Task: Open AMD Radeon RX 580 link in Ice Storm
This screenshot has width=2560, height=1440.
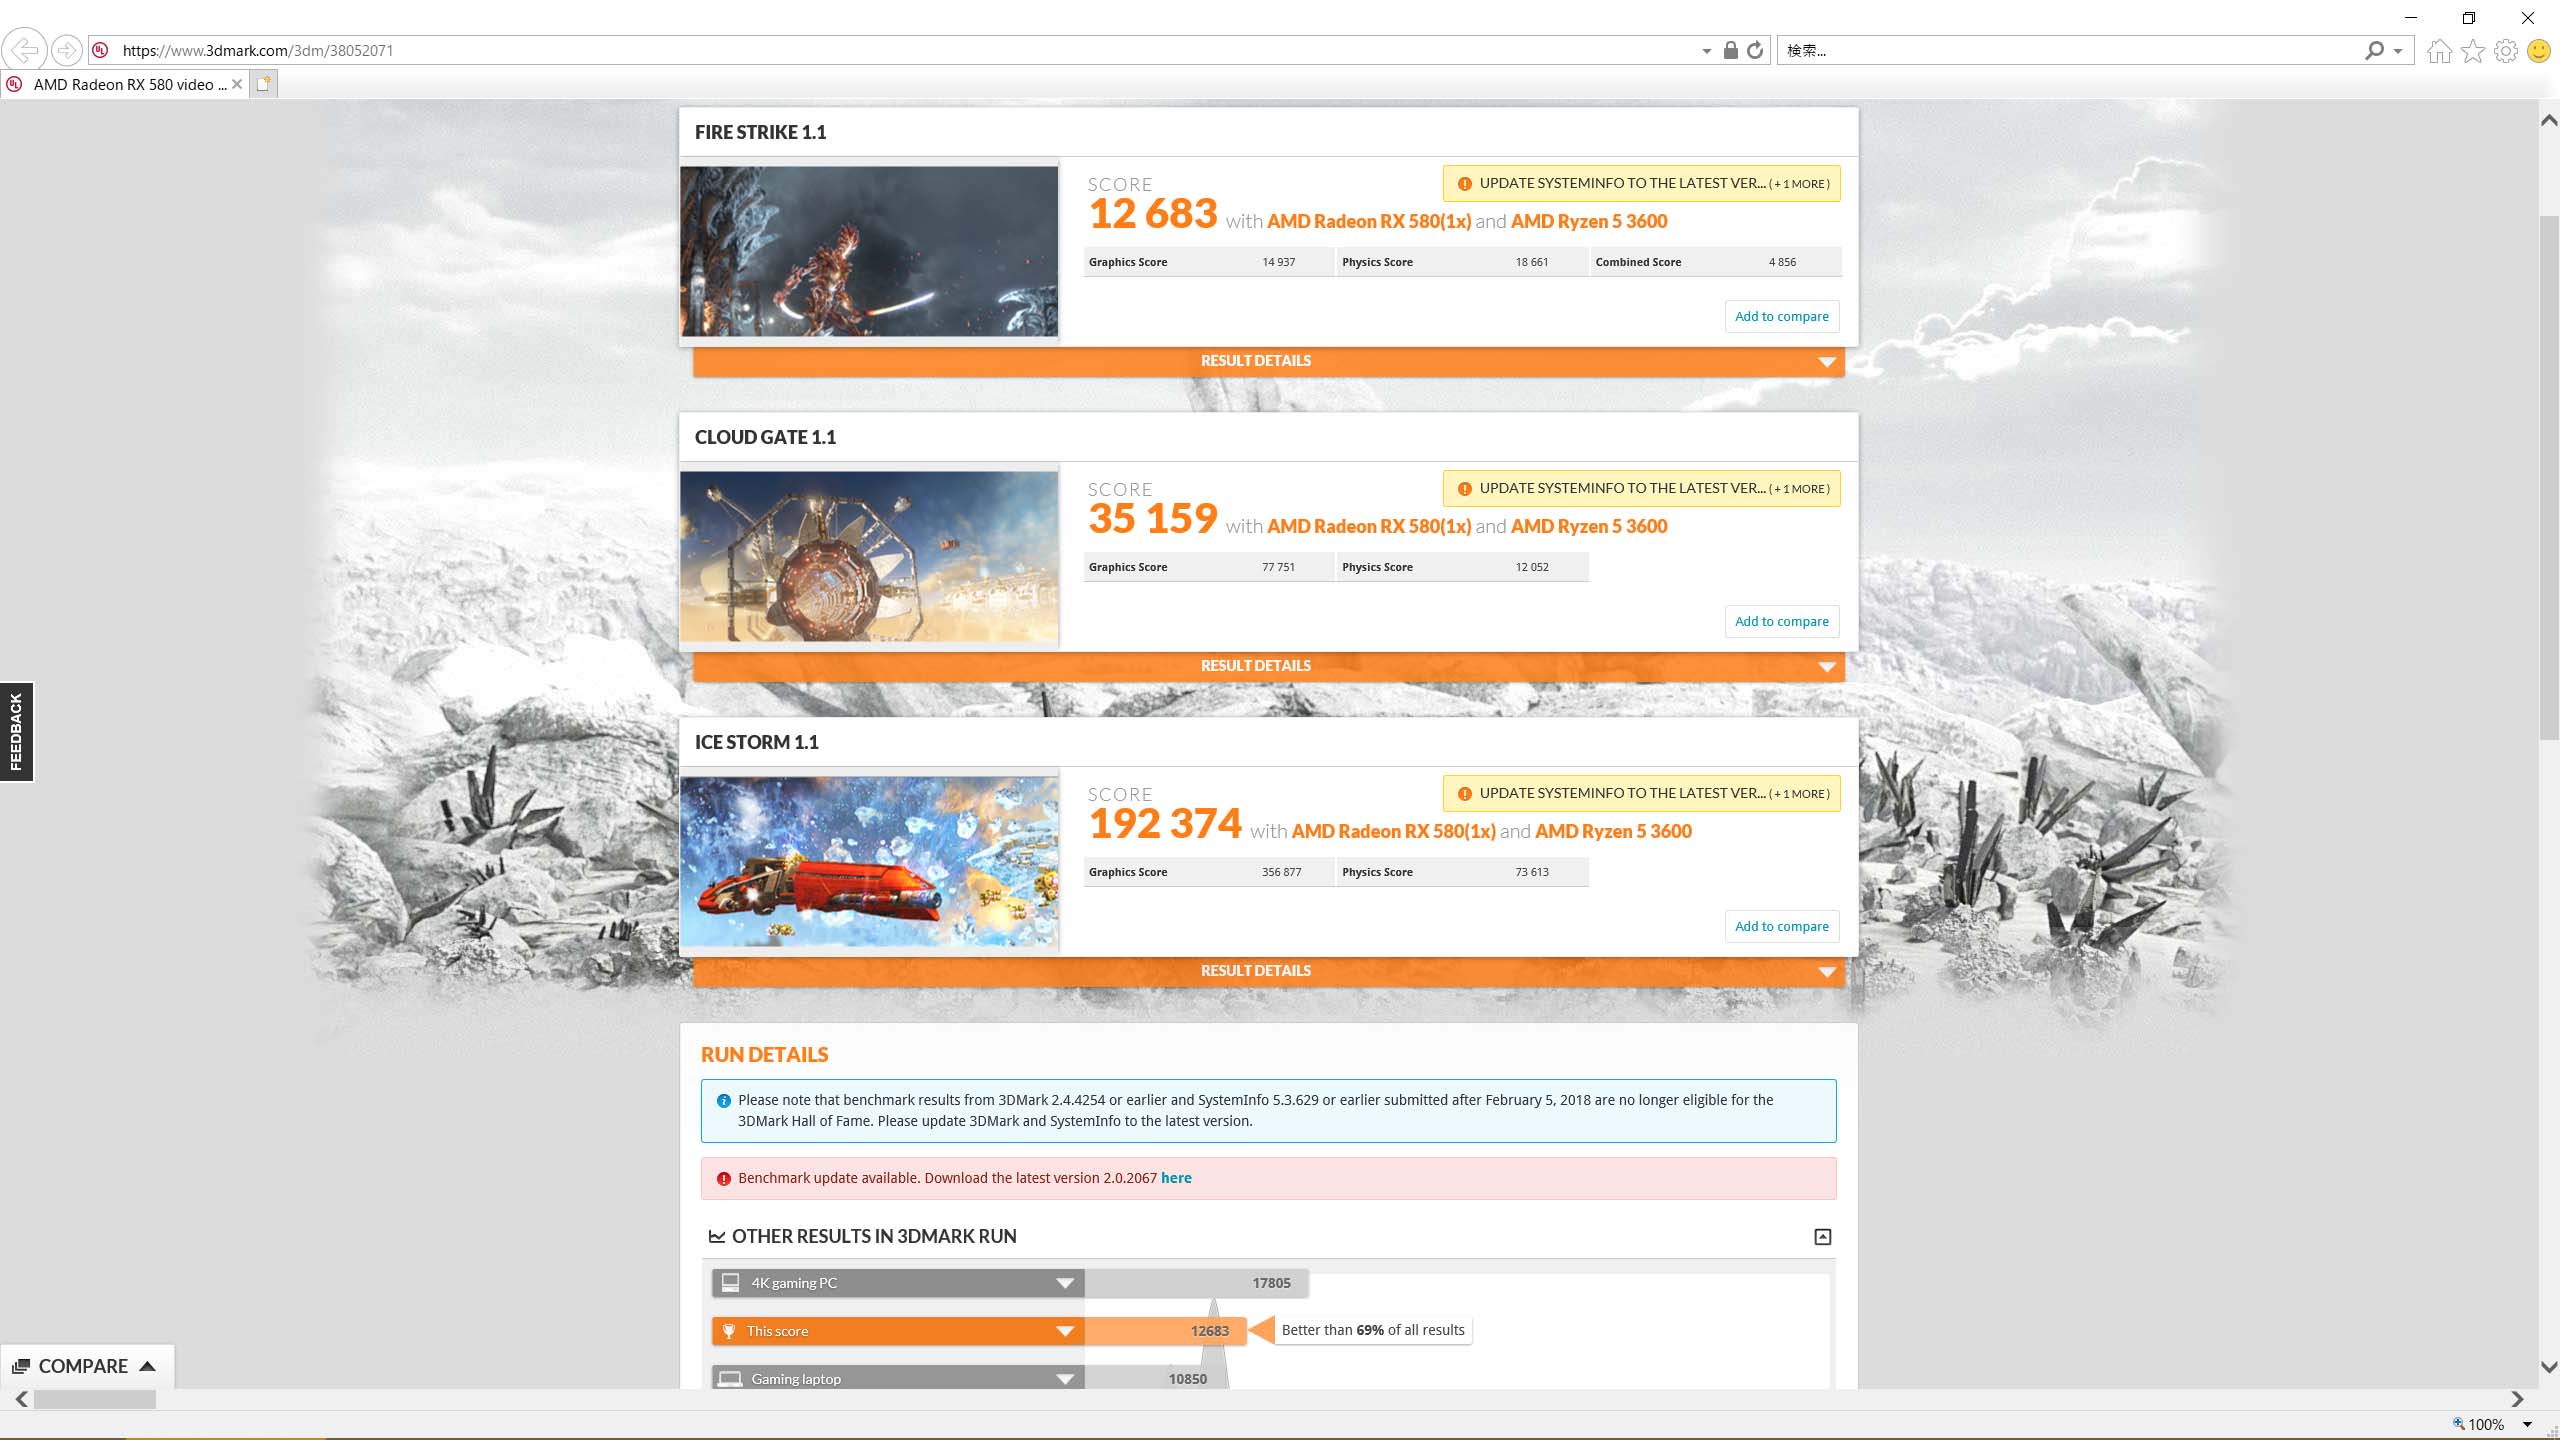Action: (1393, 831)
